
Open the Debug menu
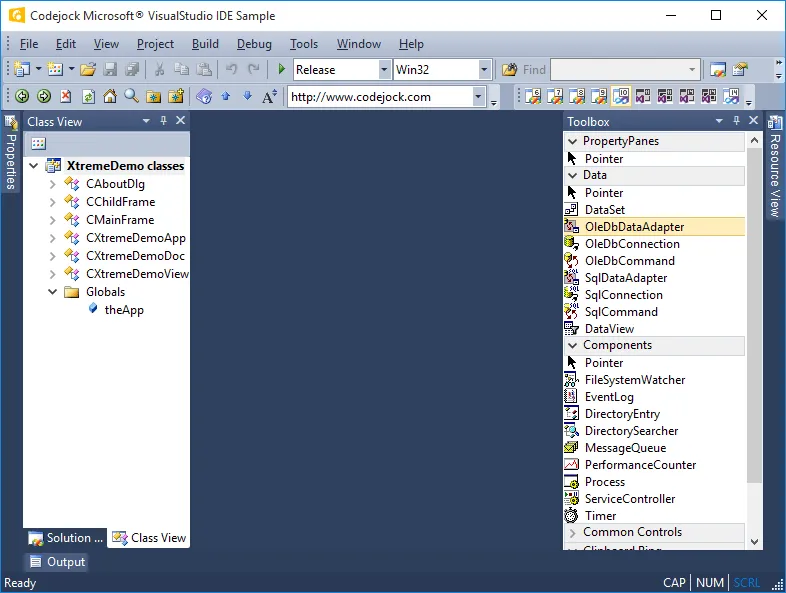pos(254,44)
